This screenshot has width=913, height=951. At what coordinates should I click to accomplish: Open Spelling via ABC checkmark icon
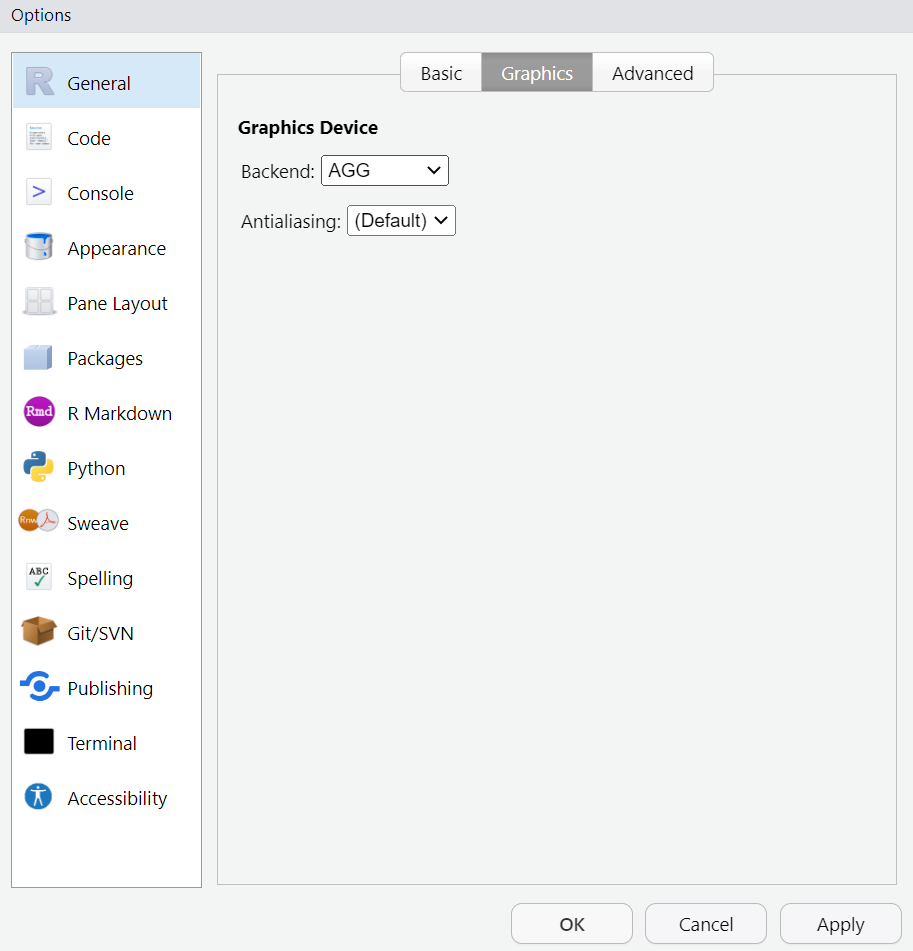click(x=39, y=578)
